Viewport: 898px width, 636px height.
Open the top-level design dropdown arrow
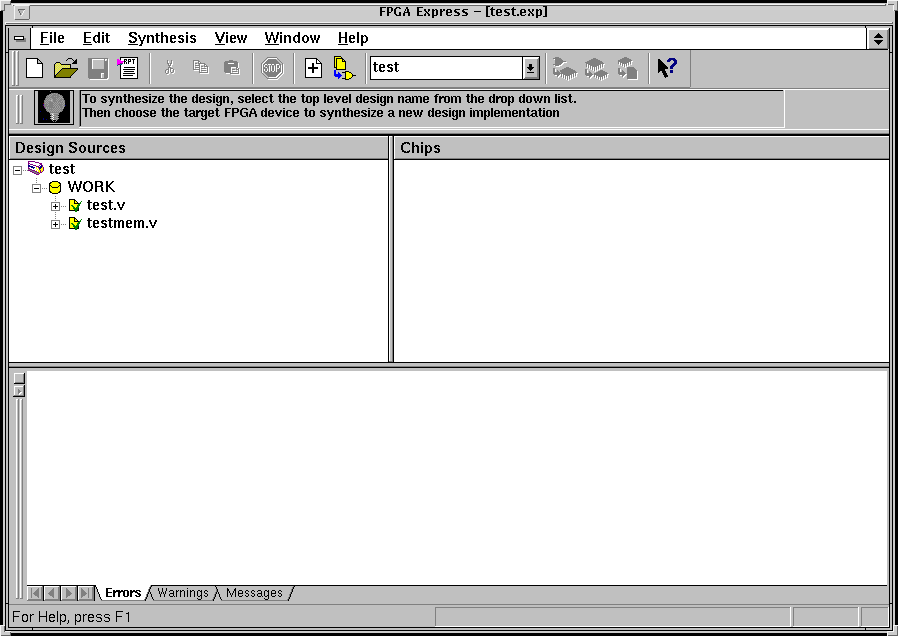coord(530,68)
